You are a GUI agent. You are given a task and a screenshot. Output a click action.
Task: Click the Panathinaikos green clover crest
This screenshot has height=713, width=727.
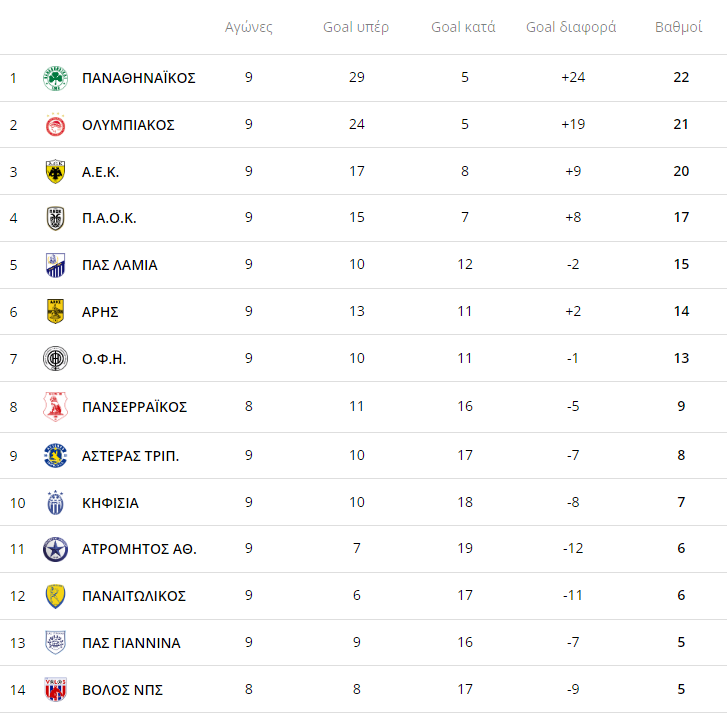click(x=56, y=78)
